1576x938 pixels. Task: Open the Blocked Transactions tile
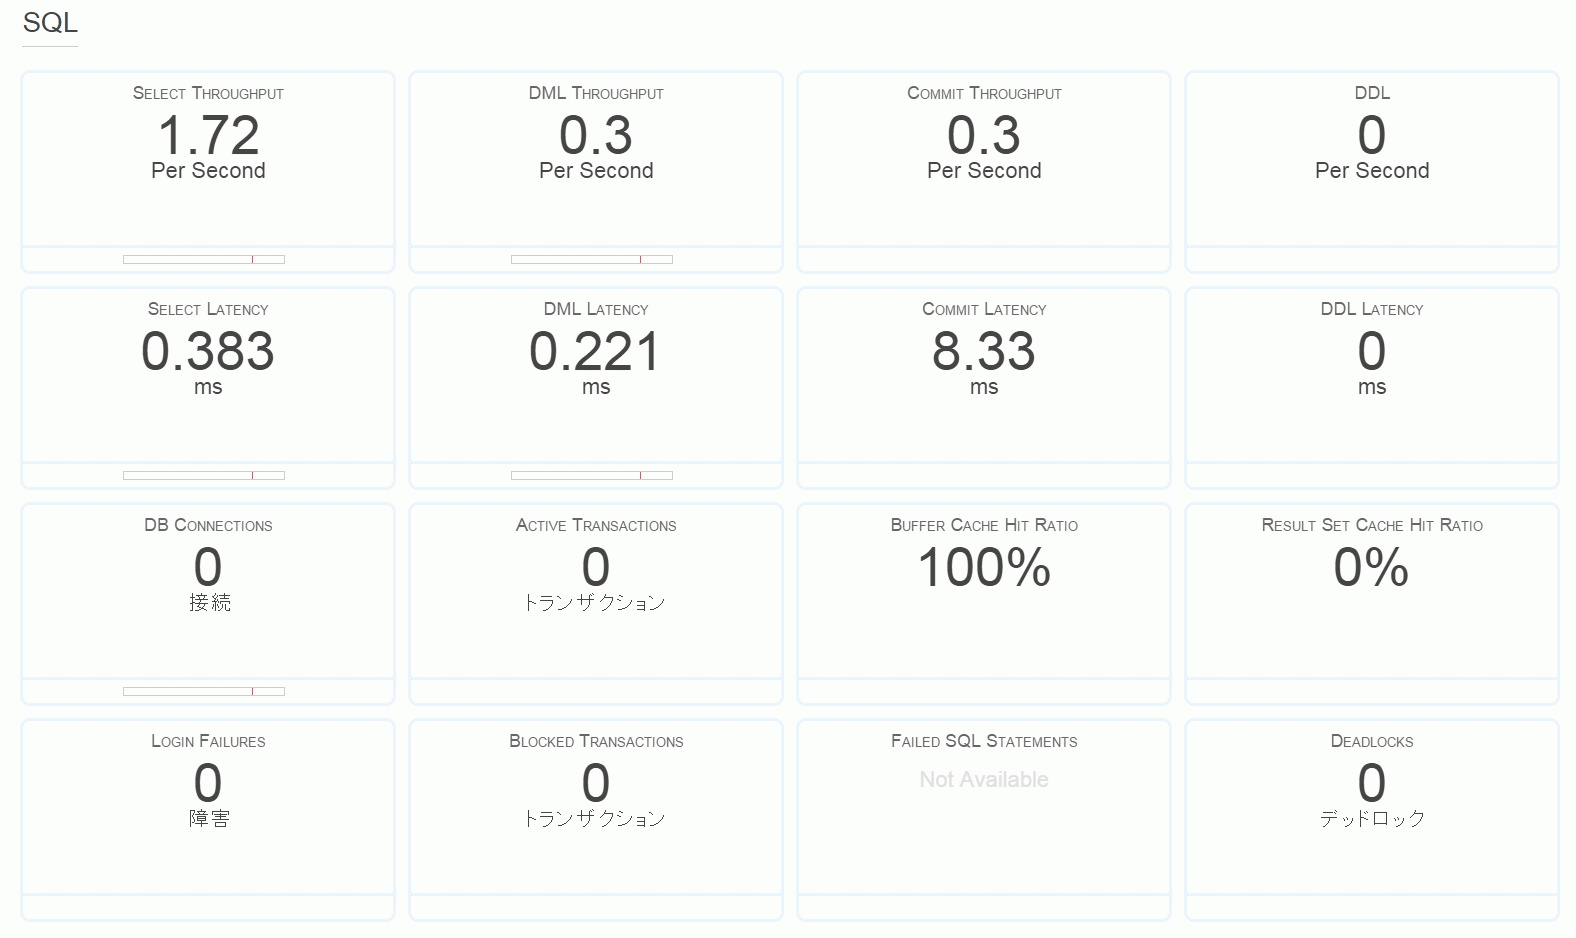pyautogui.click(x=596, y=819)
